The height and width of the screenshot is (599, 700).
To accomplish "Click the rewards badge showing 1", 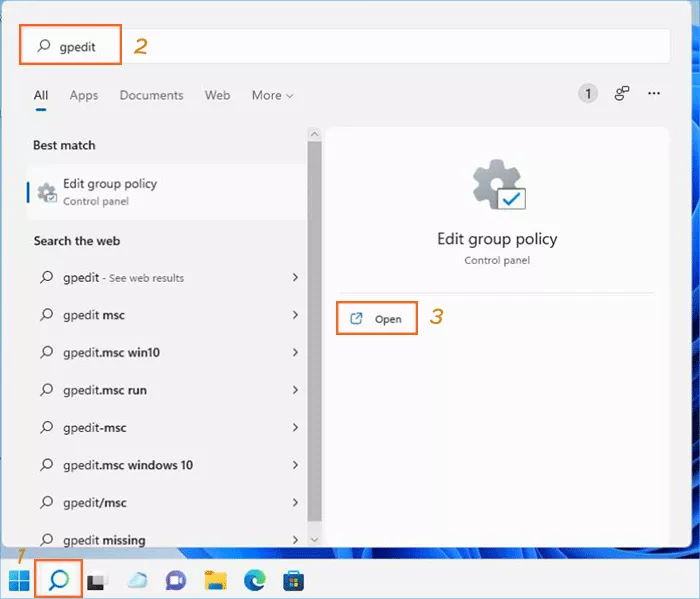I will click(x=588, y=94).
